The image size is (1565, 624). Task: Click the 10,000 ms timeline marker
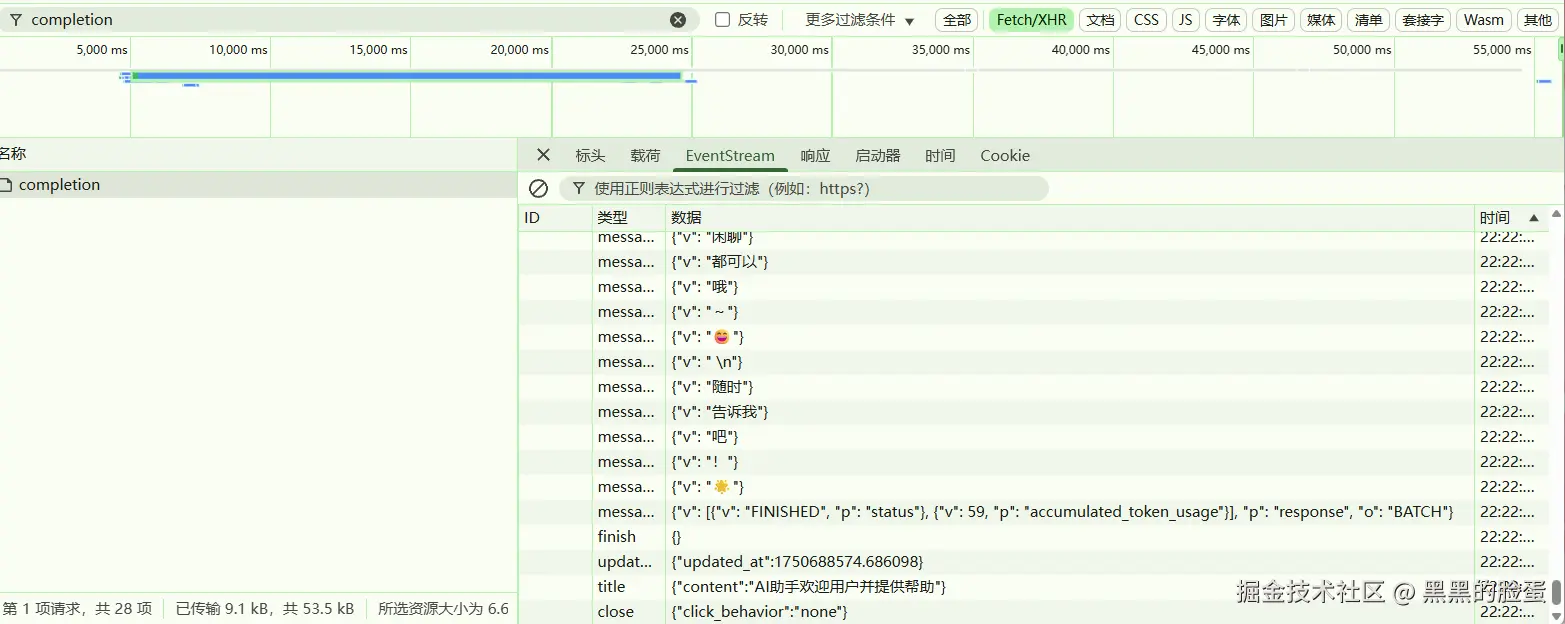point(238,49)
